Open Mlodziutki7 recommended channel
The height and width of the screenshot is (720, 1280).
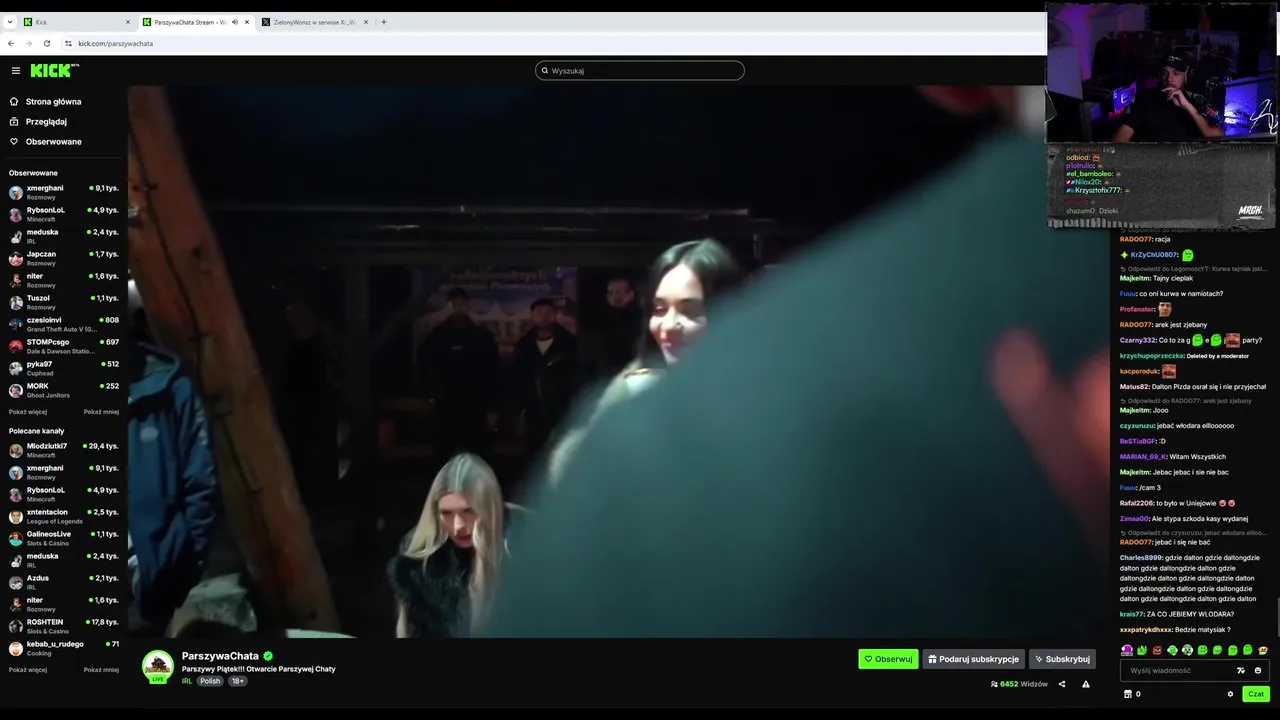pyautogui.click(x=64, y=450)
